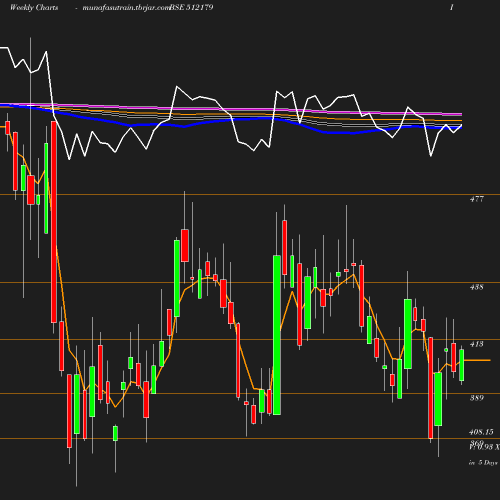Click the 413 price level label
Viewport: 500px width, 500px height.
[x=477, y=344]
